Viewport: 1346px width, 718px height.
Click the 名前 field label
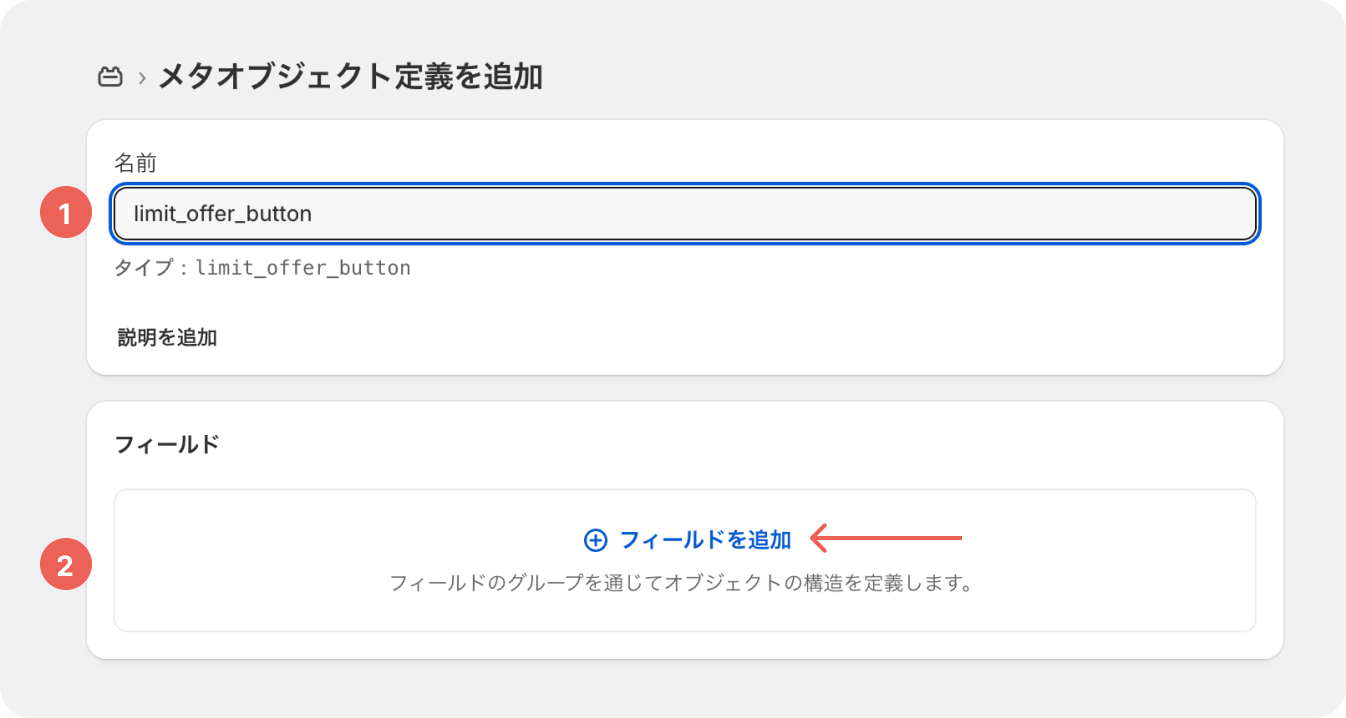pyautogui.click(x=136, y=163)
